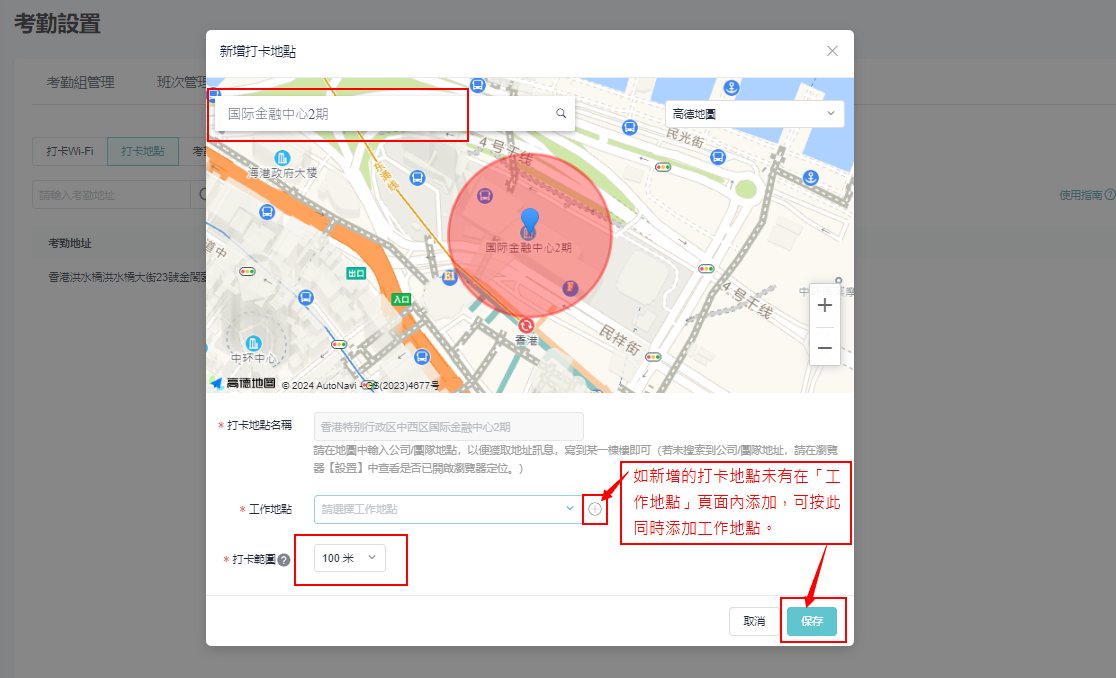Open the 100 米 punch range dropdown

click(x=349, y=558)
